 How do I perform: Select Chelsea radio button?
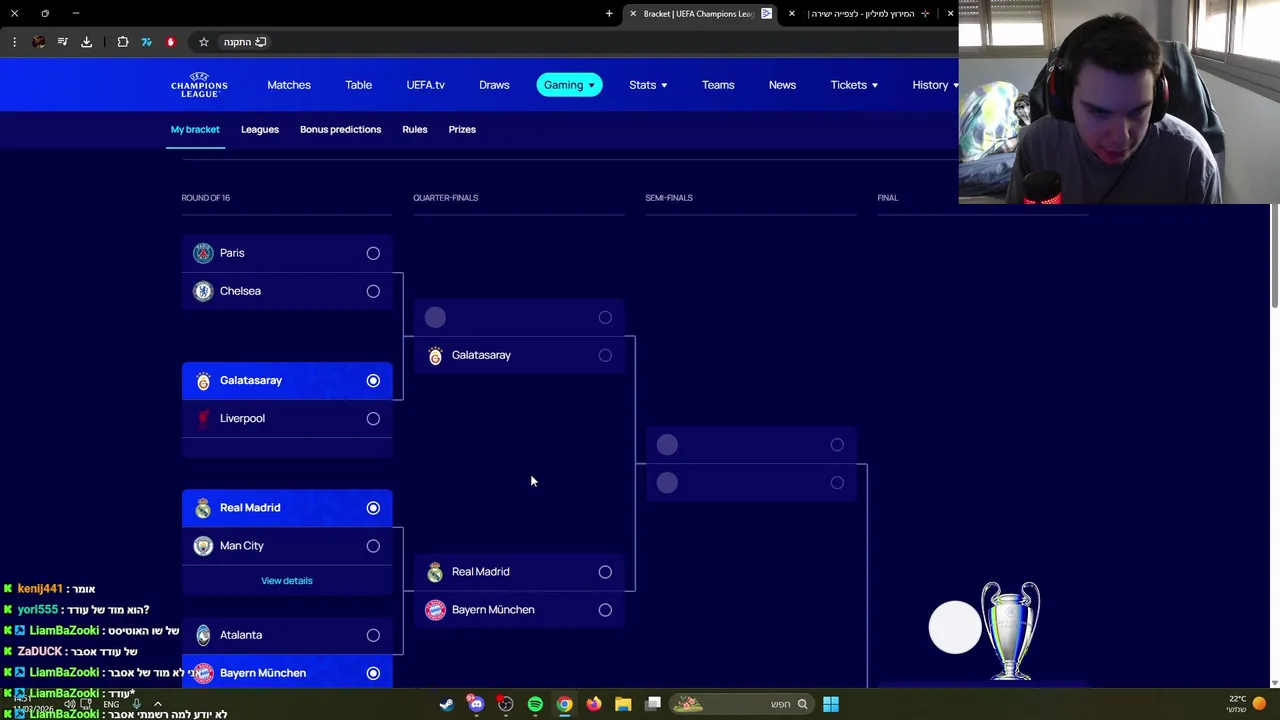373,292
